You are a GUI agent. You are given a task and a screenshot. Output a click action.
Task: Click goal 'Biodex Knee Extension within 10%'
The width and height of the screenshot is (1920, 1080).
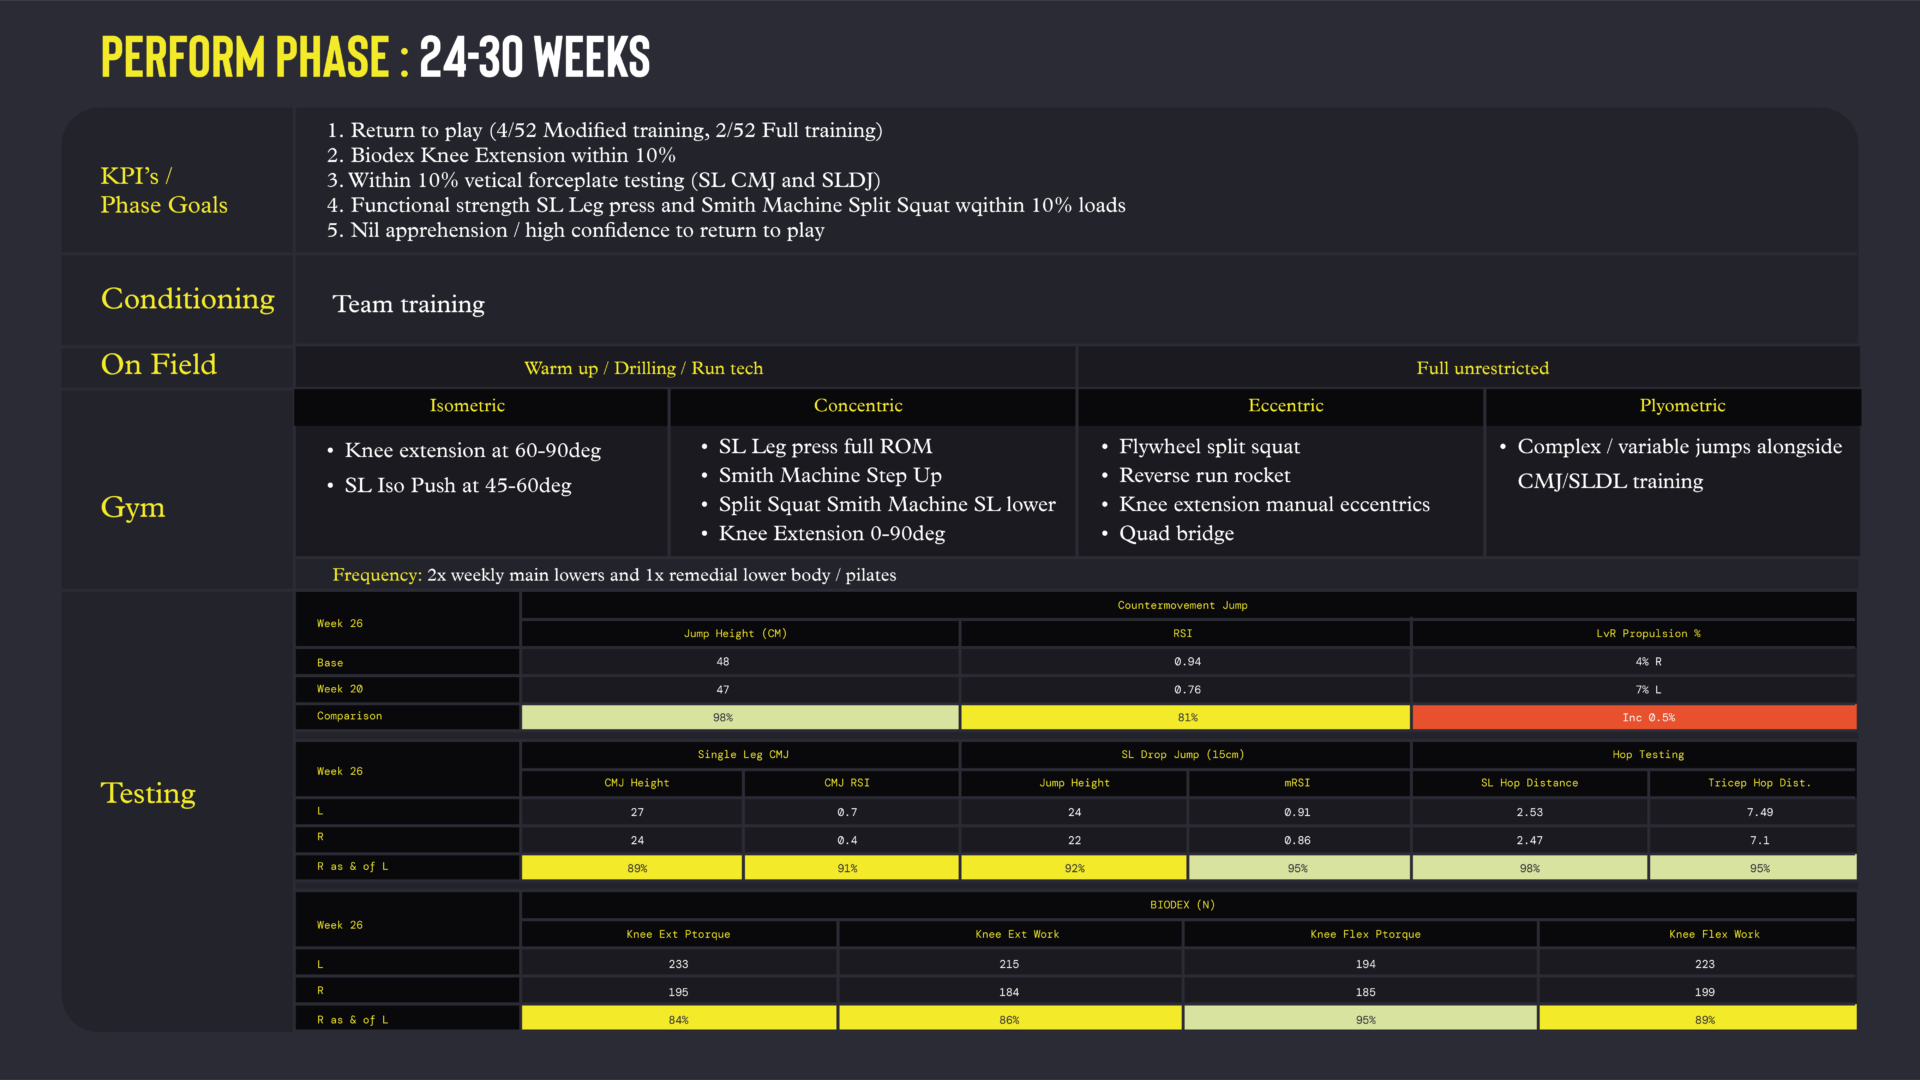501,155
